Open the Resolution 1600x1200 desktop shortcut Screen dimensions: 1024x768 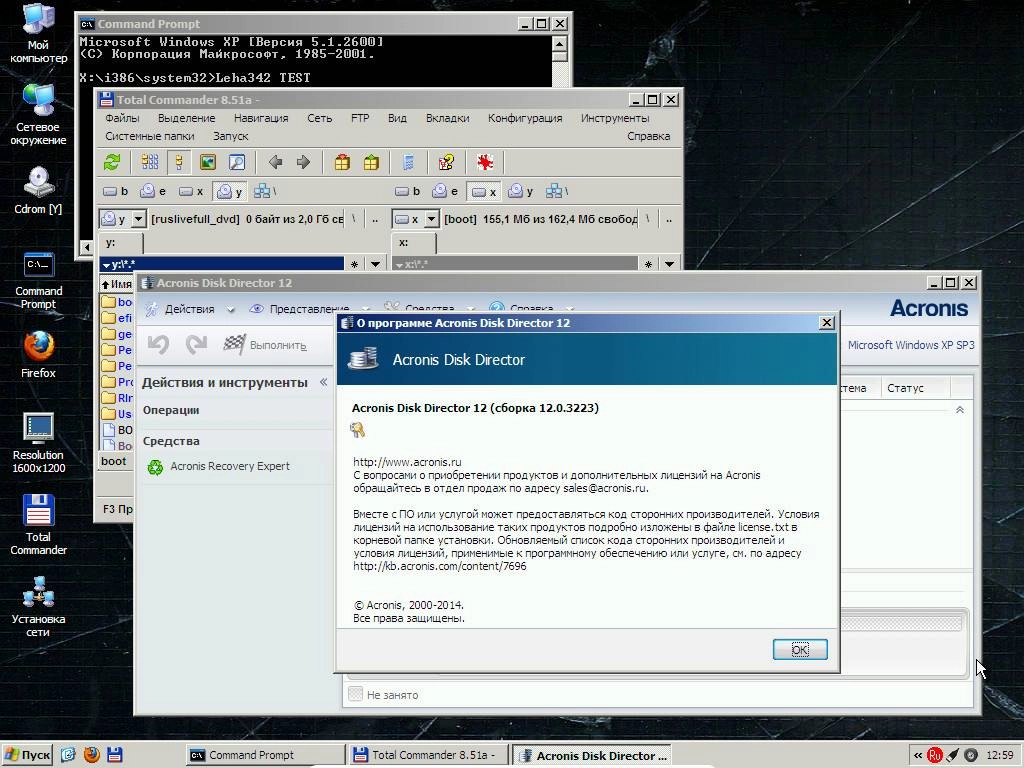[39, 443]
